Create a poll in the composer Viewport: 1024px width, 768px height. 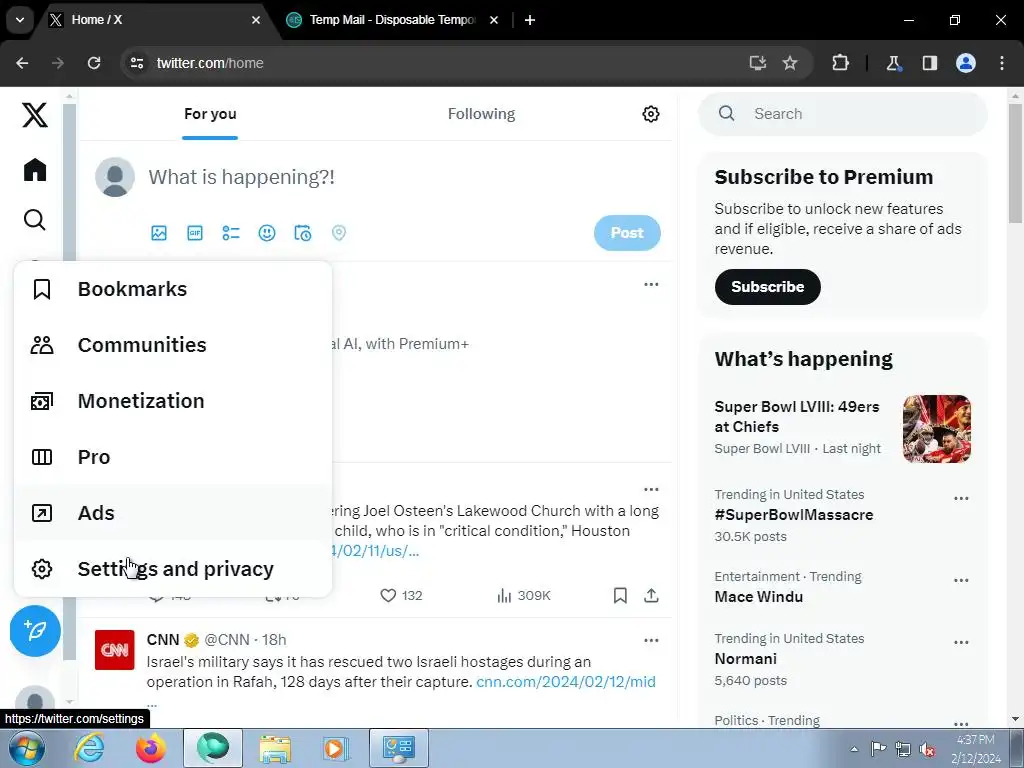231,233
